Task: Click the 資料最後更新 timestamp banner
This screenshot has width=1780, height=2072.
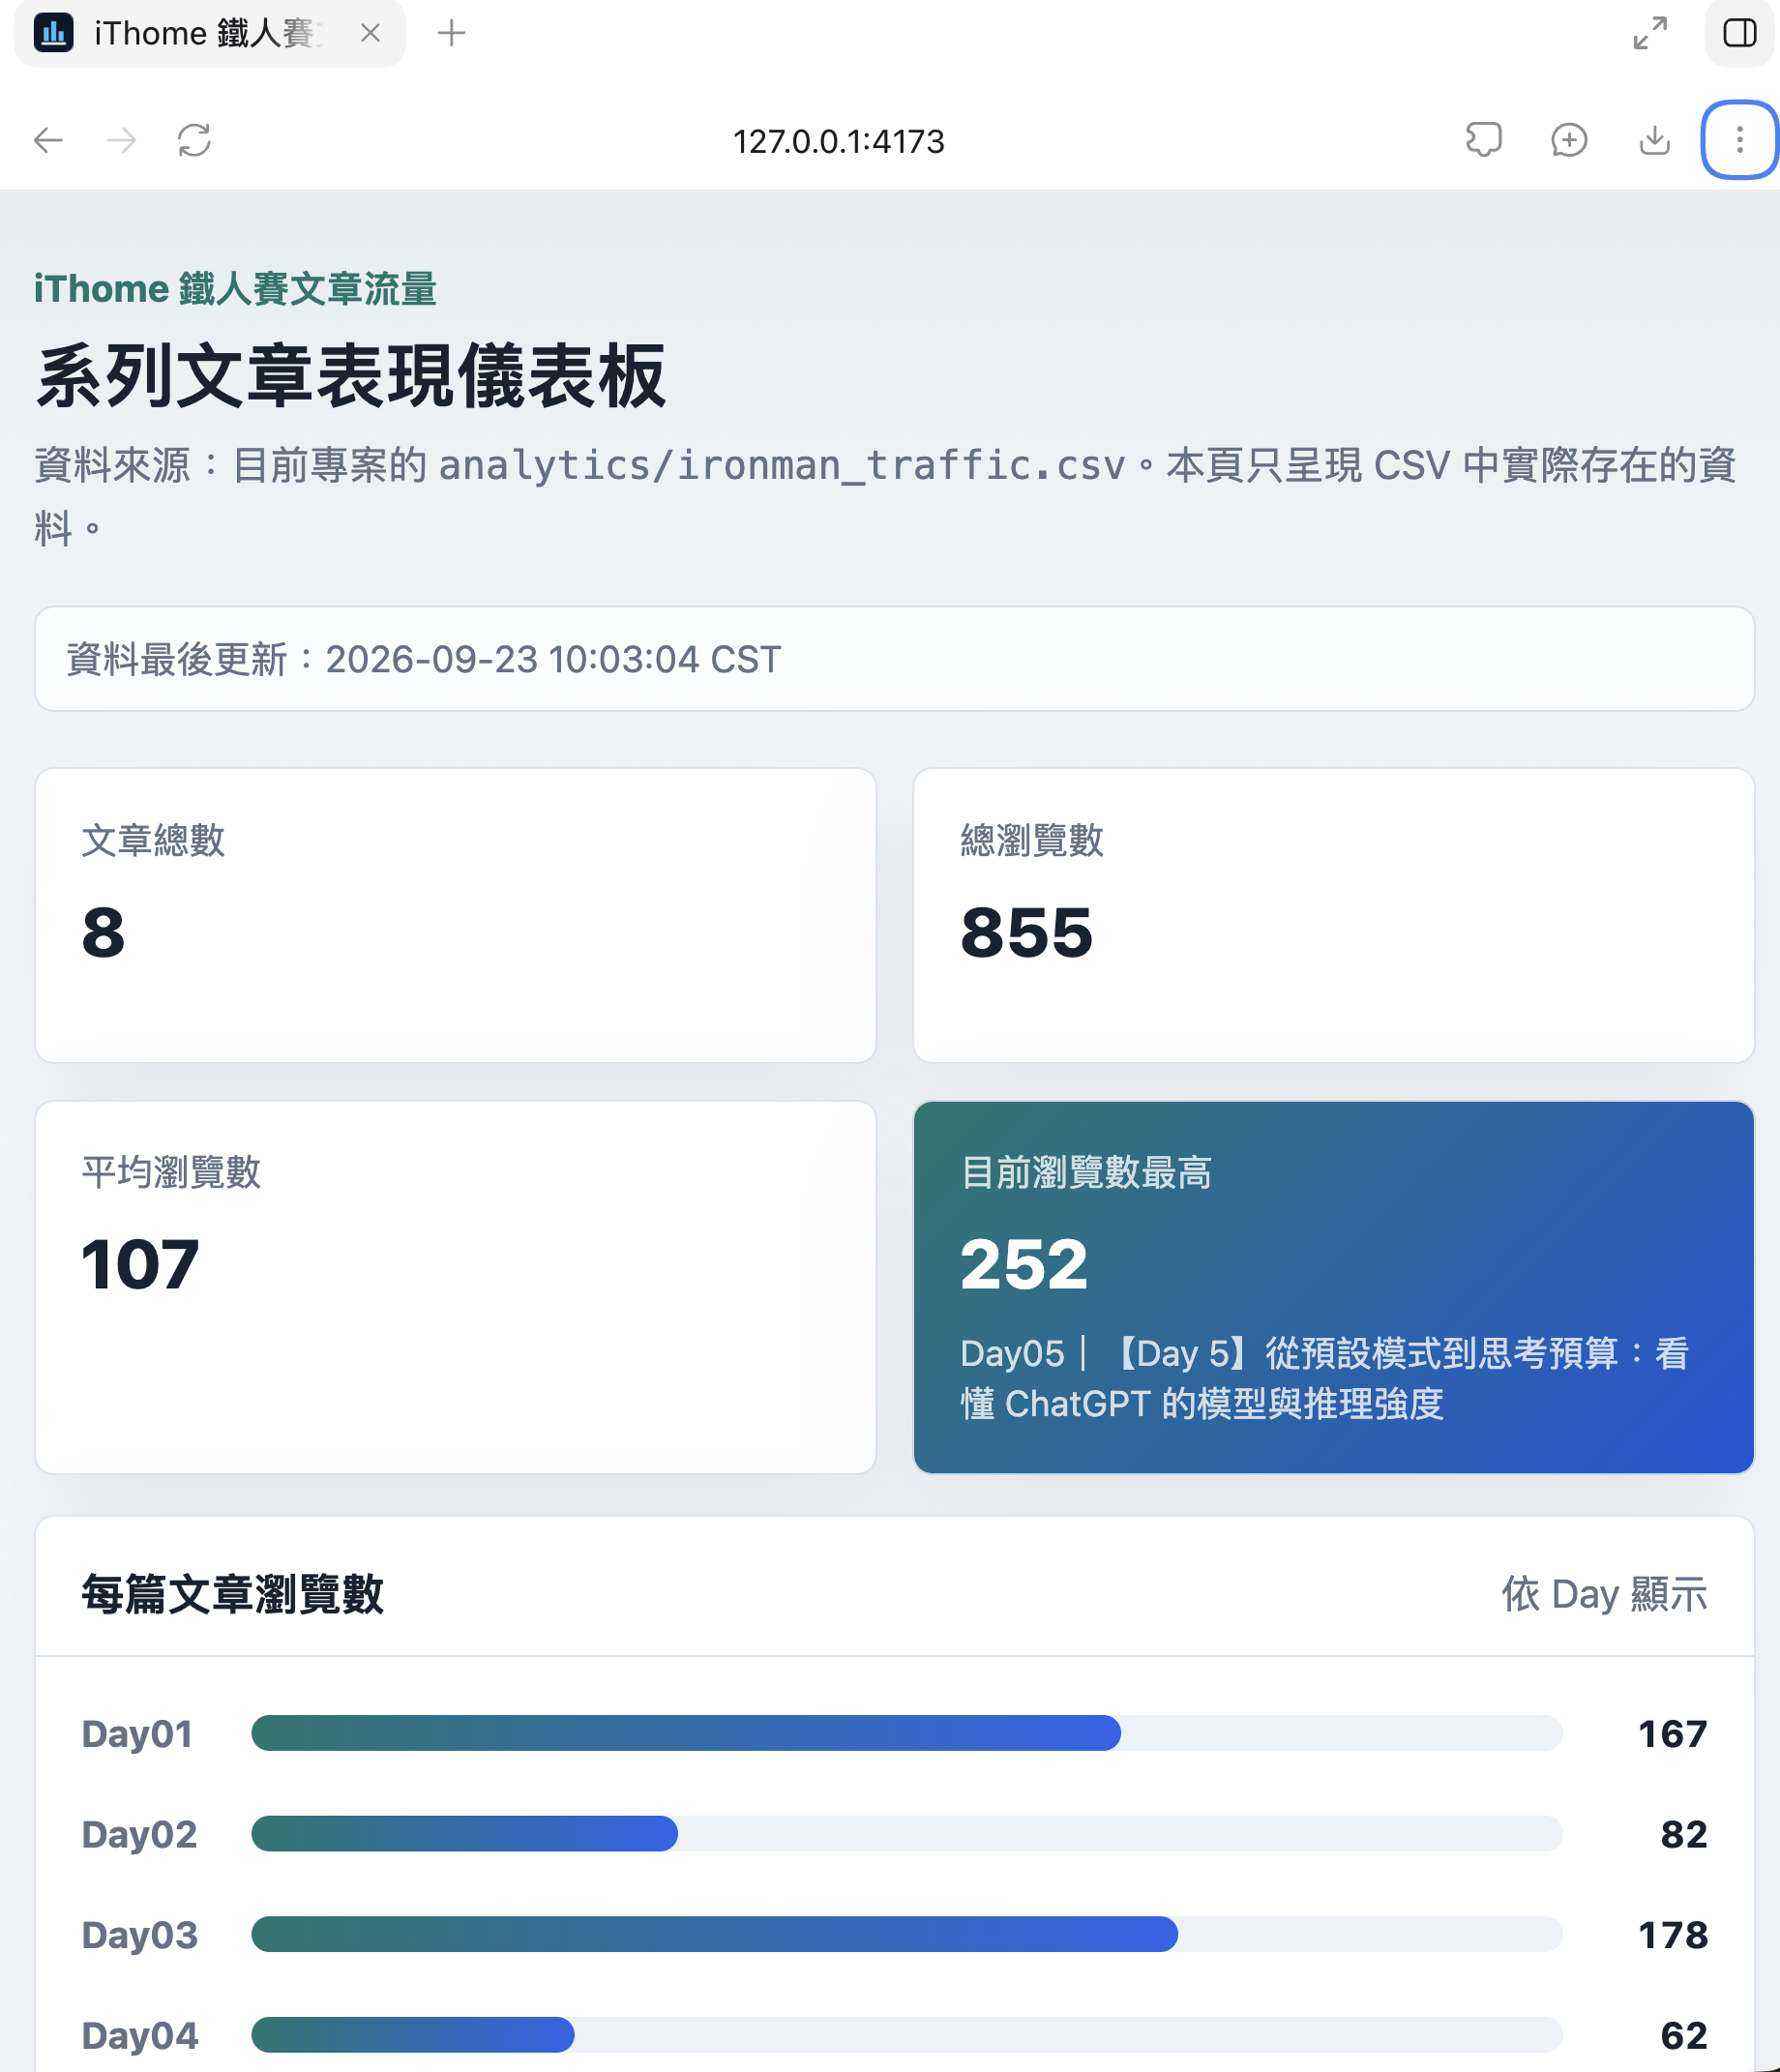Action: point(895,659)
